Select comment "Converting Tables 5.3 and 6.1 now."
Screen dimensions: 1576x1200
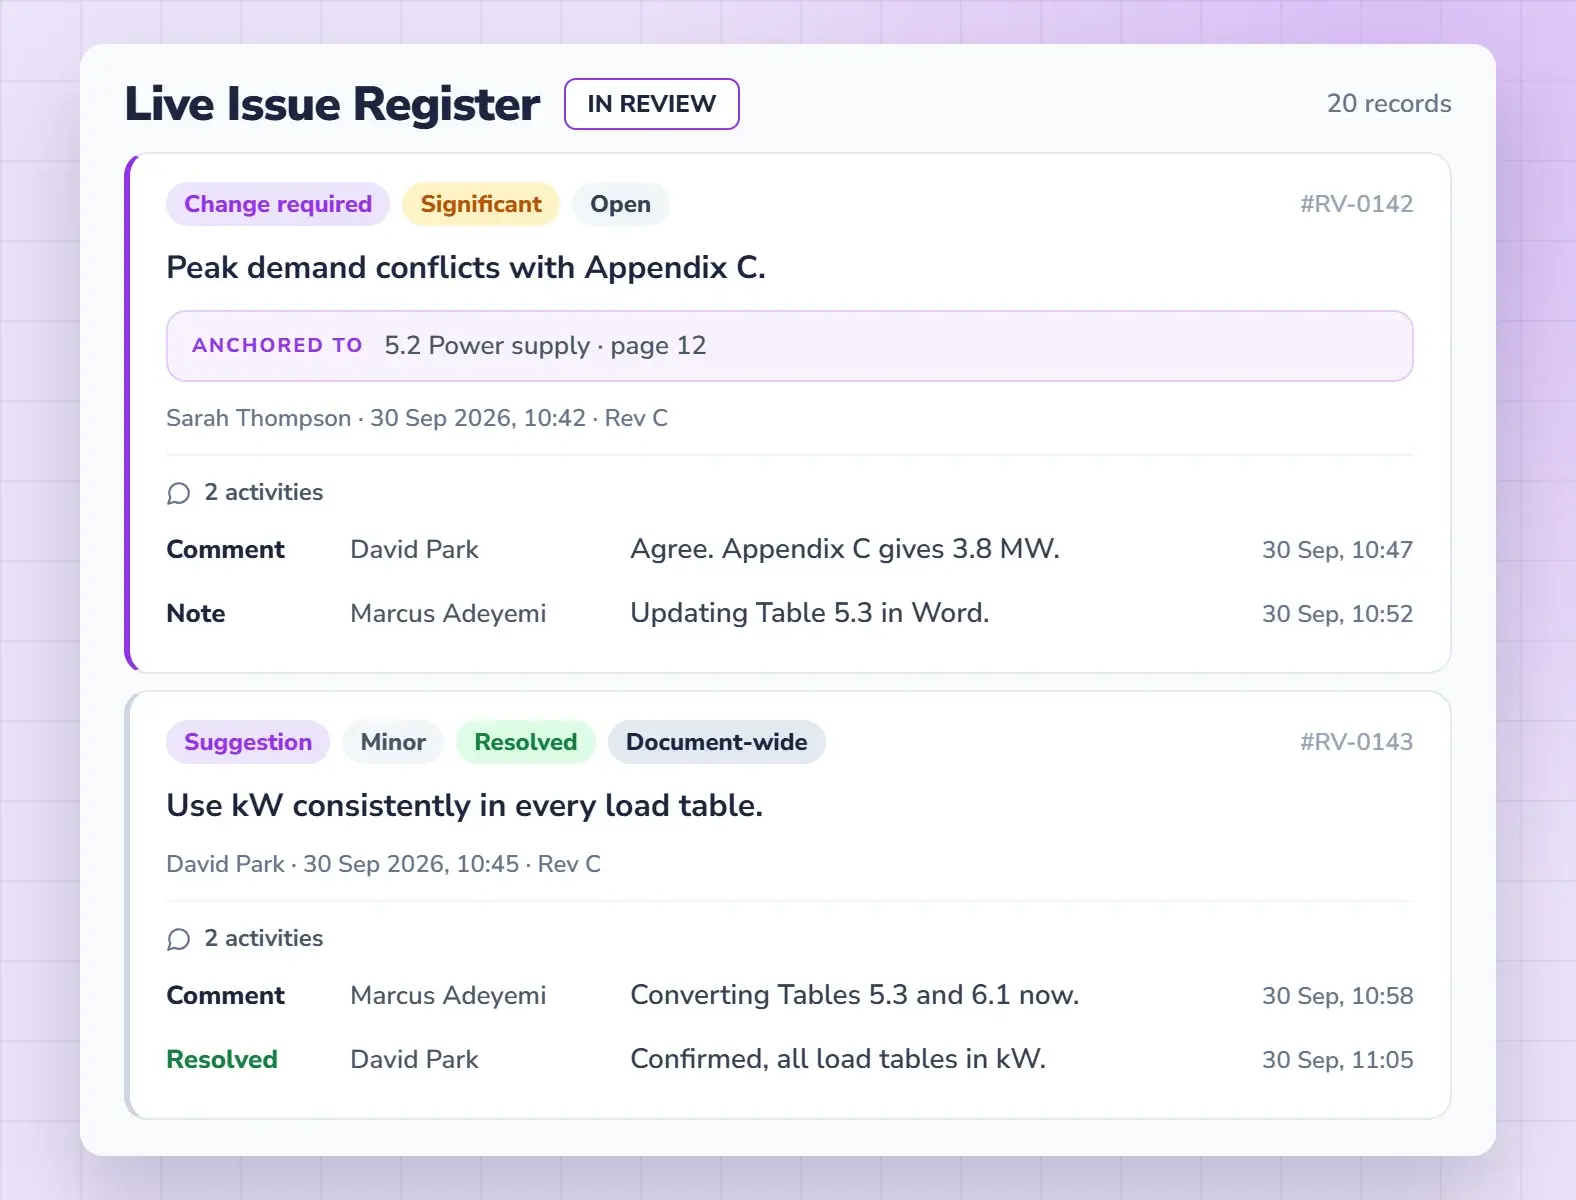[x=855, y=995]
